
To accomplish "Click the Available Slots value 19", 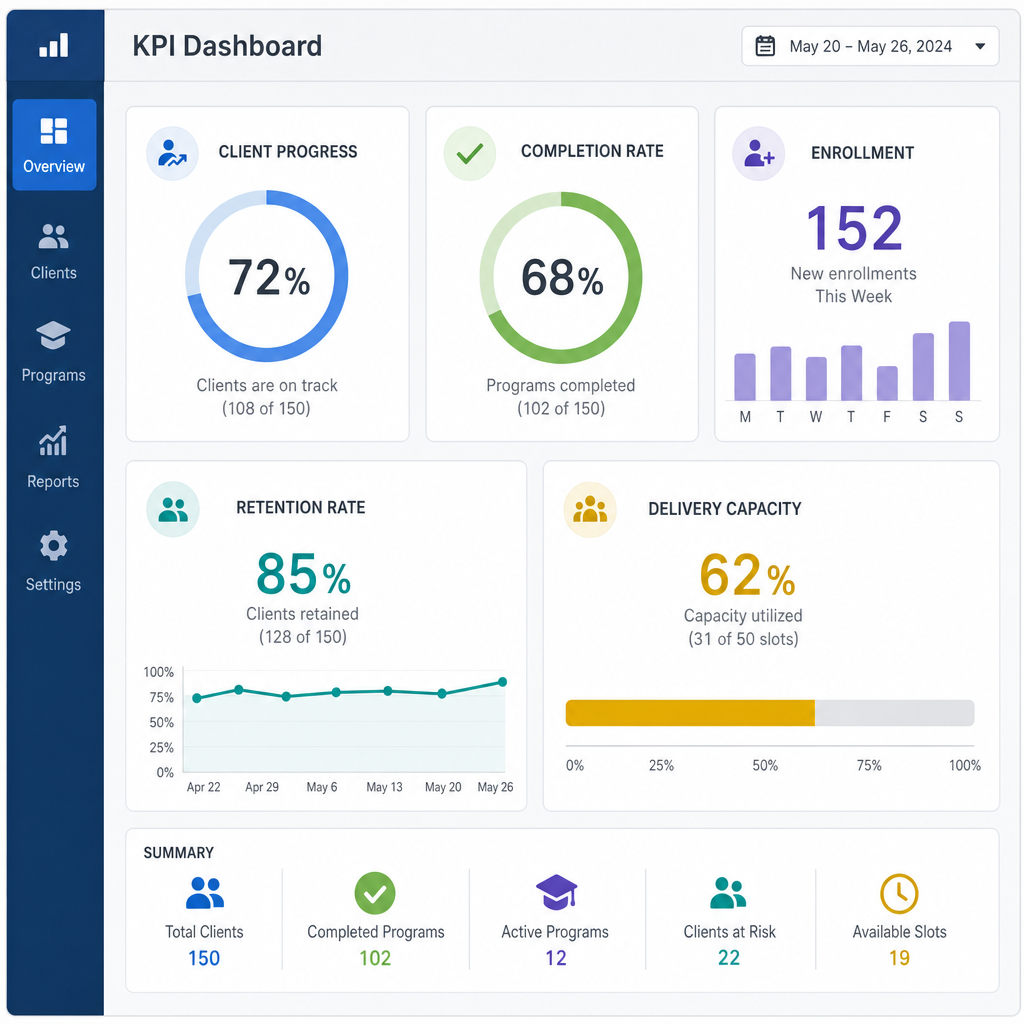I will pyautogui.click(x=899, y=958).
